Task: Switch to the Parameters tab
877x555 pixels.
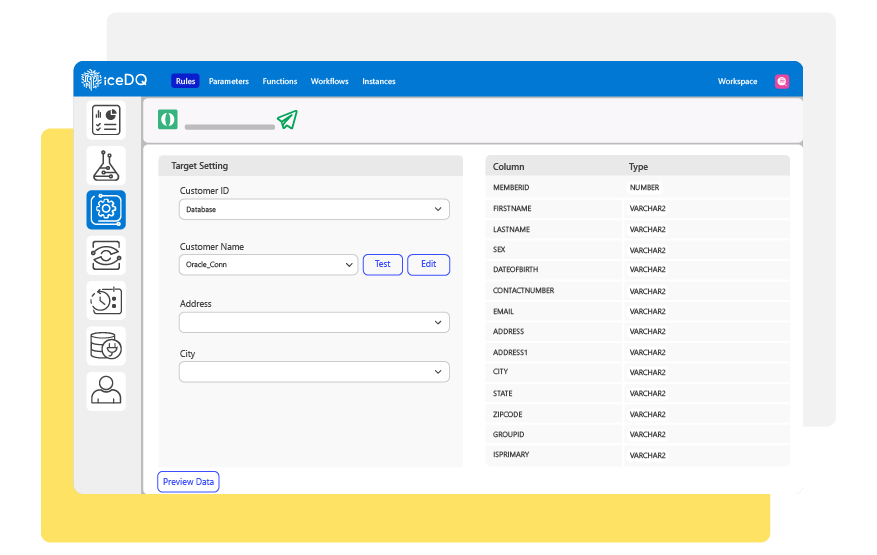Action: pyautogui.click(x=229, y=81)
